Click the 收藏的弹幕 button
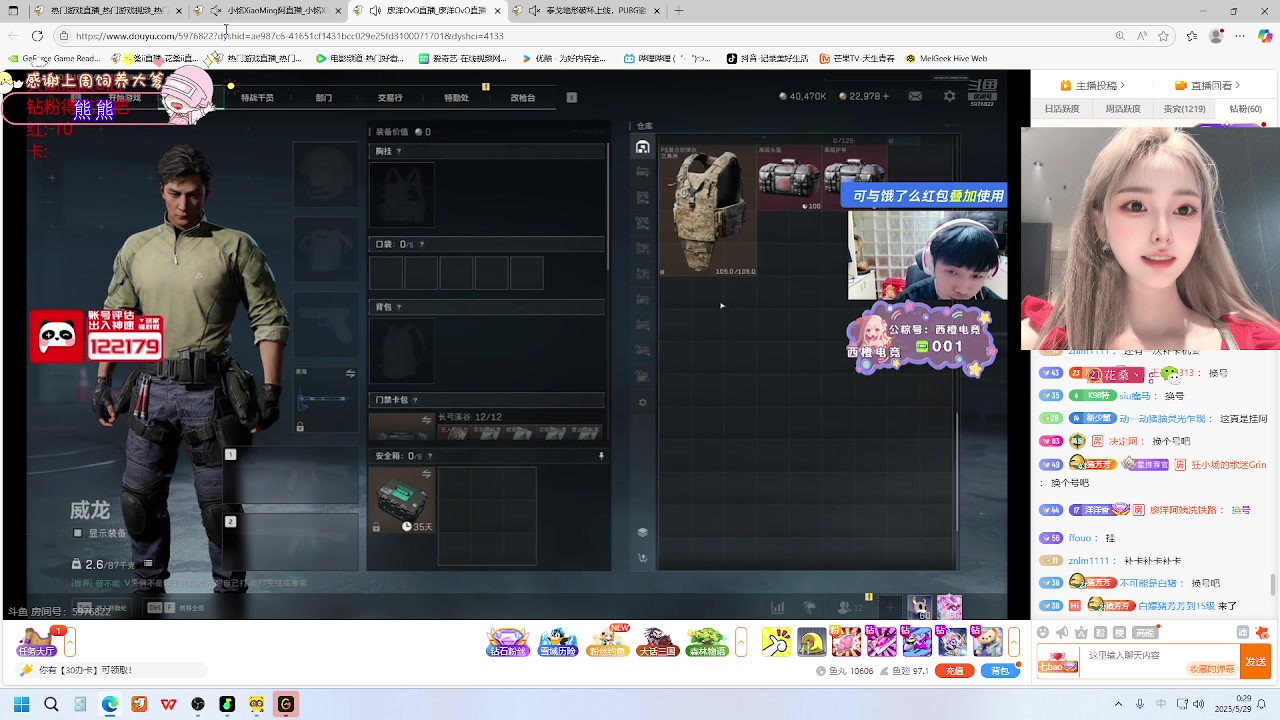This screenshot has width=1280, height=720. click(1210, 670)
